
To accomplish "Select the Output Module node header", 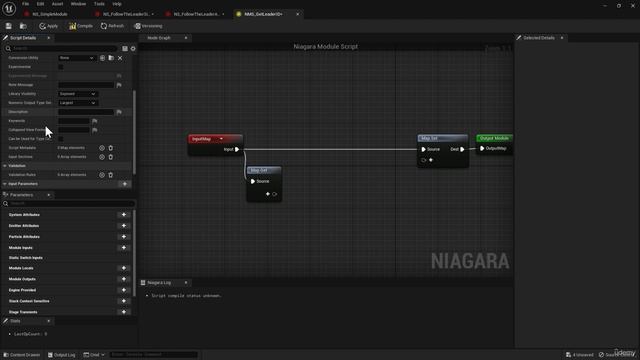I will (x=494, y=138).
